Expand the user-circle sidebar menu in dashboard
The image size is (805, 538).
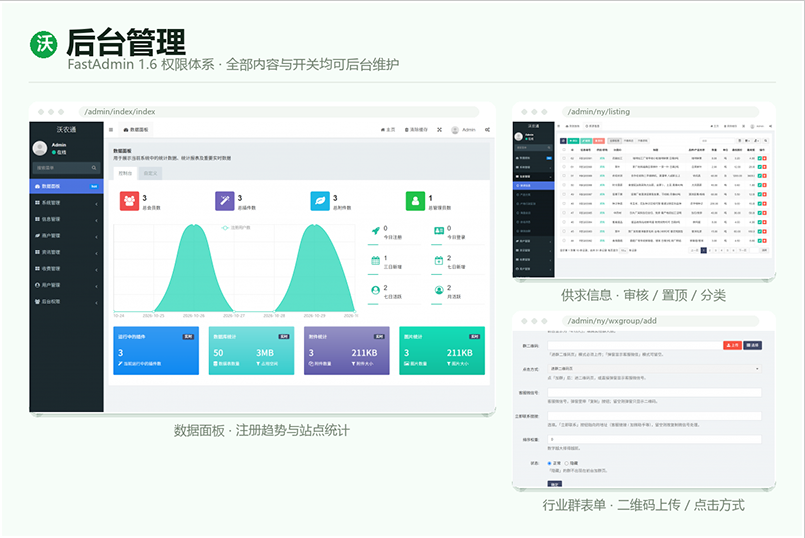(x=66, y=285)
